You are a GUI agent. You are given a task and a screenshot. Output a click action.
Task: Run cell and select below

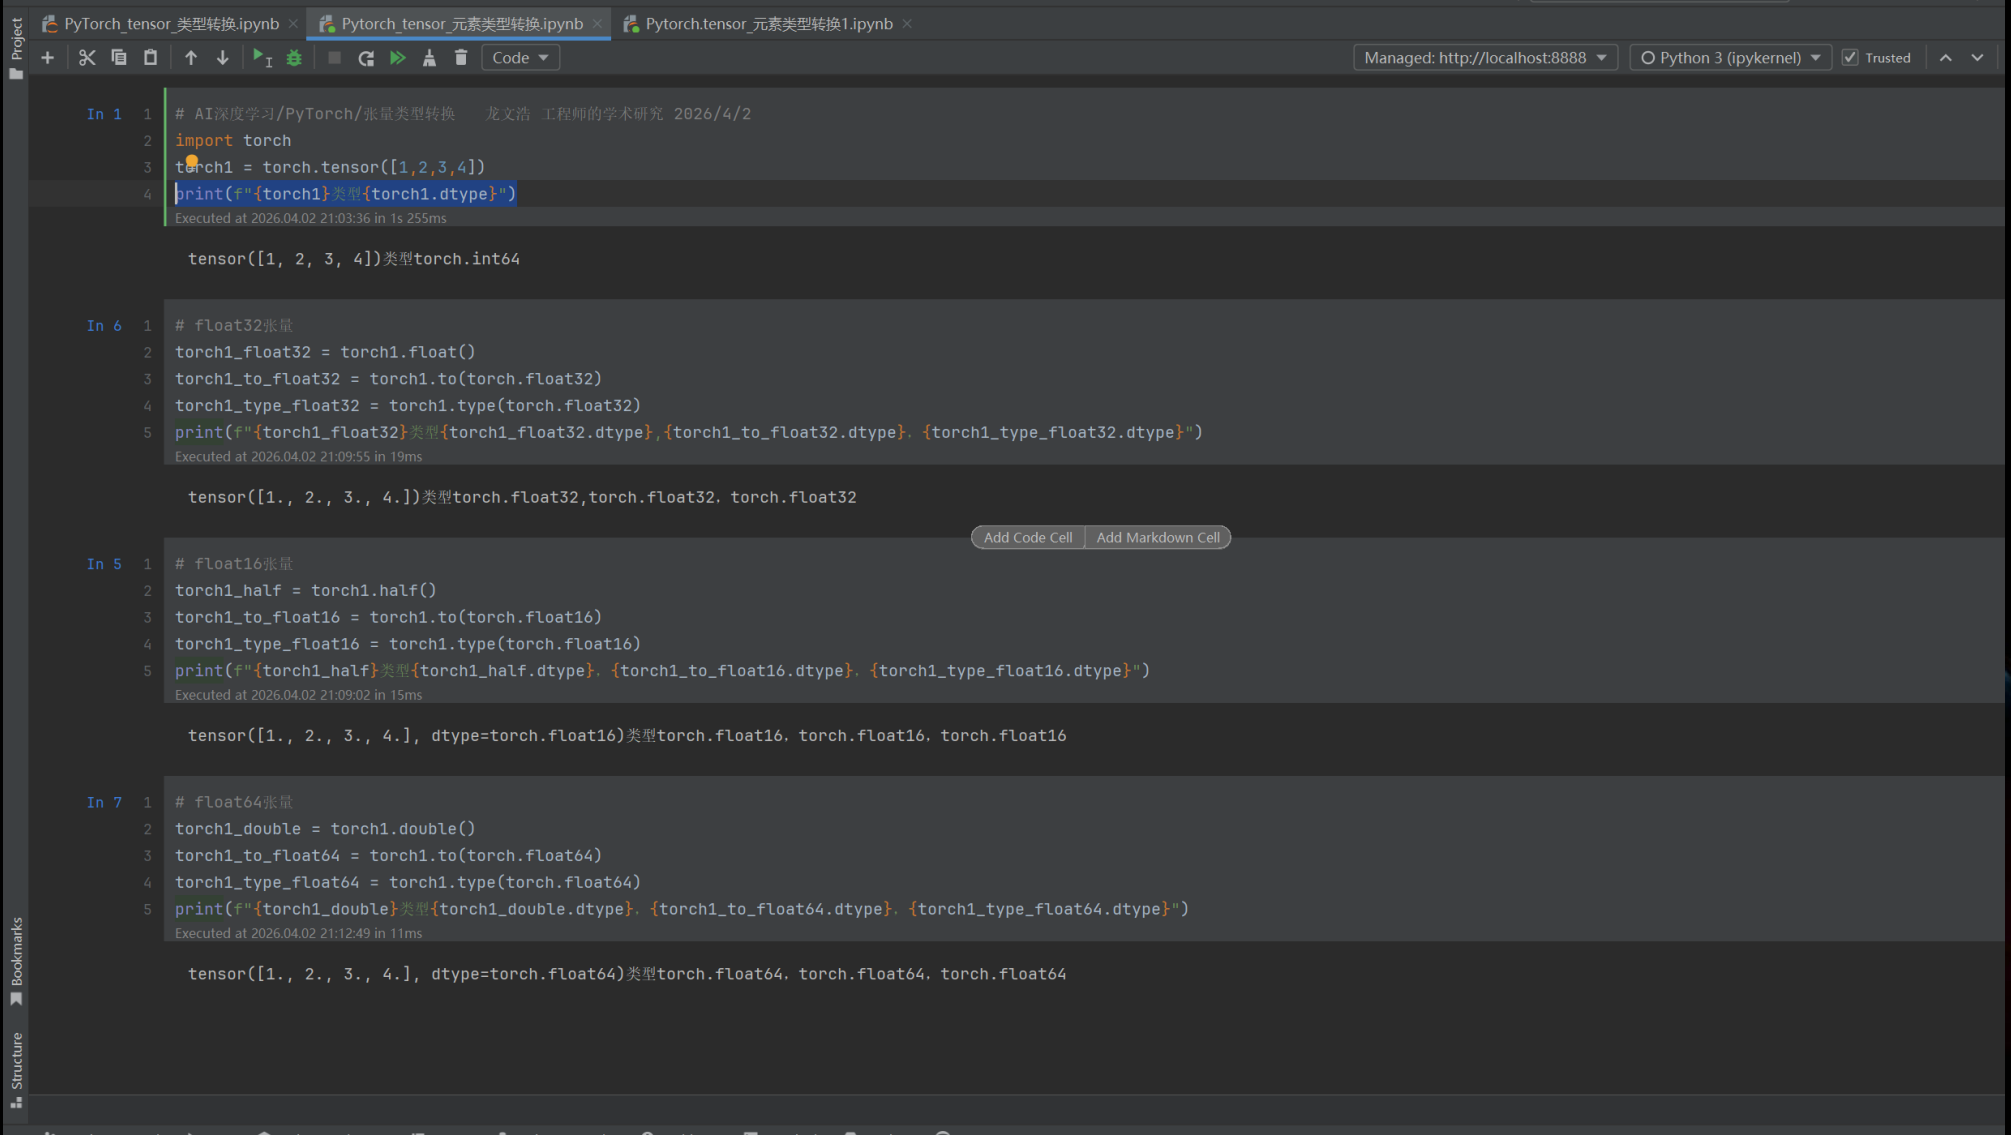[x=262, y=58]
